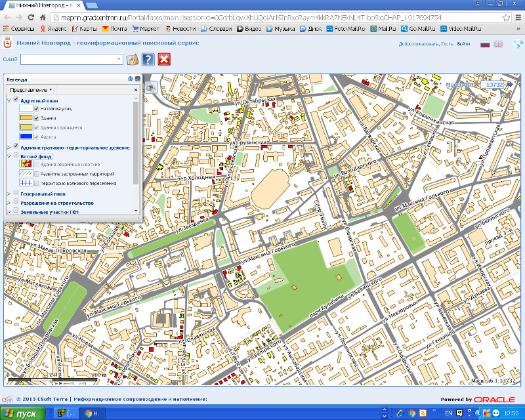This screenshot has width=525, height=420.
Task: Click the map search icon beside the search box
Action: (x=133, y=59)
